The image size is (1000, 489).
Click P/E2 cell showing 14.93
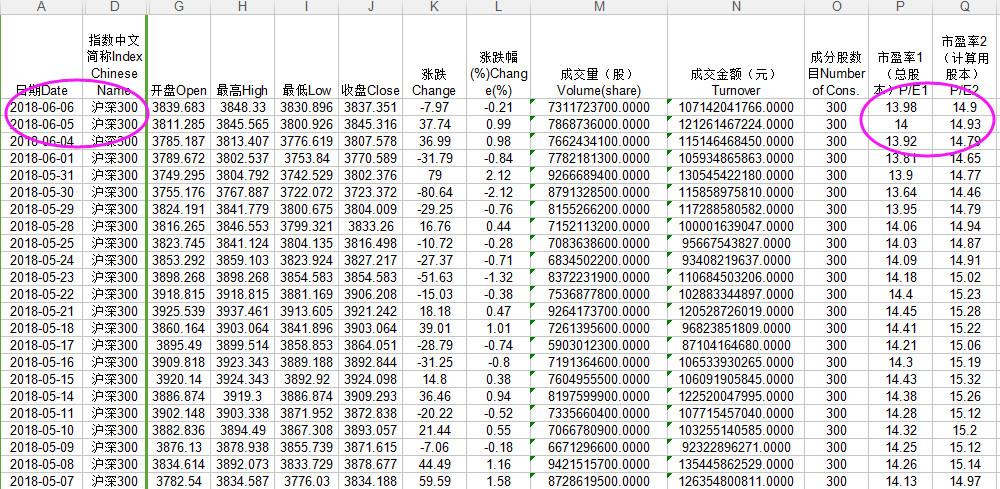click(965, 124)
